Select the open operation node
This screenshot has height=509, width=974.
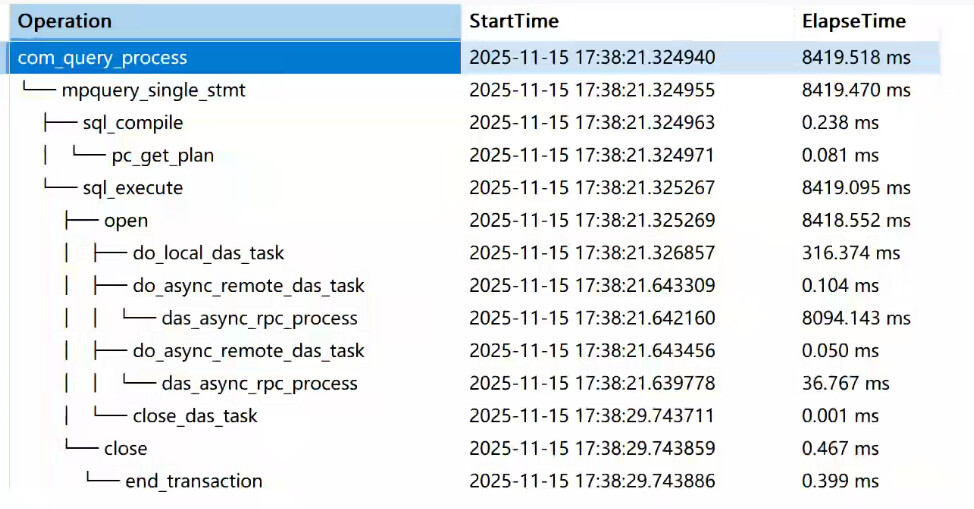pos(125,220)
